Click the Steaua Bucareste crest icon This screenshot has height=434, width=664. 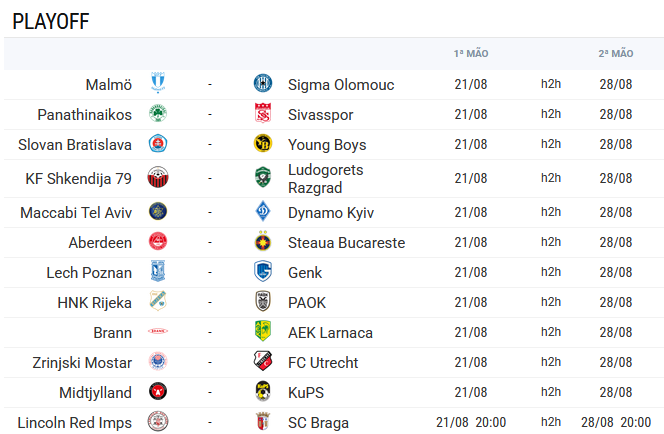tap(263, 241)
